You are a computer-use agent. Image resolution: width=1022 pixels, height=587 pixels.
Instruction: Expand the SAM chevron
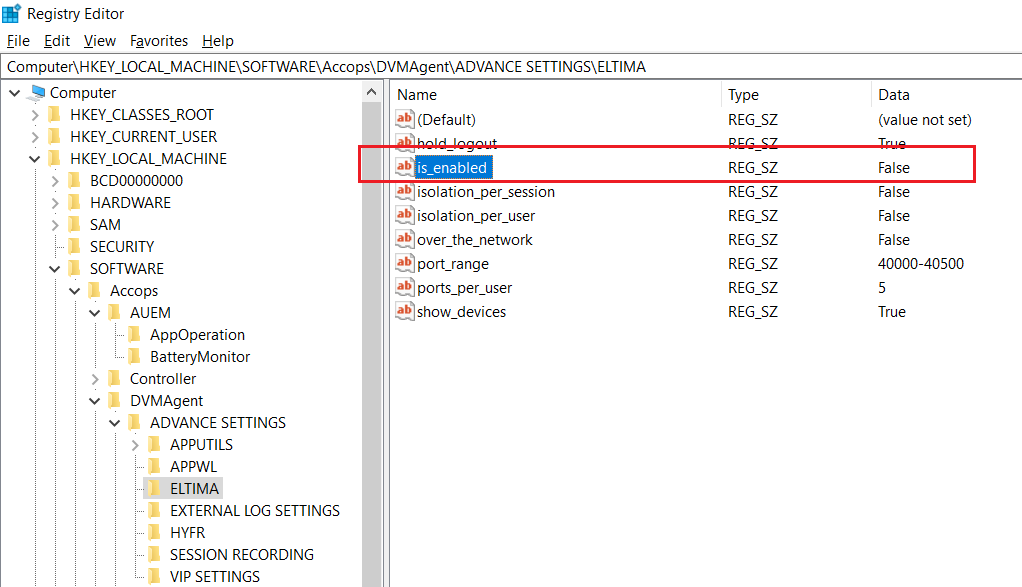click(55, 225)
